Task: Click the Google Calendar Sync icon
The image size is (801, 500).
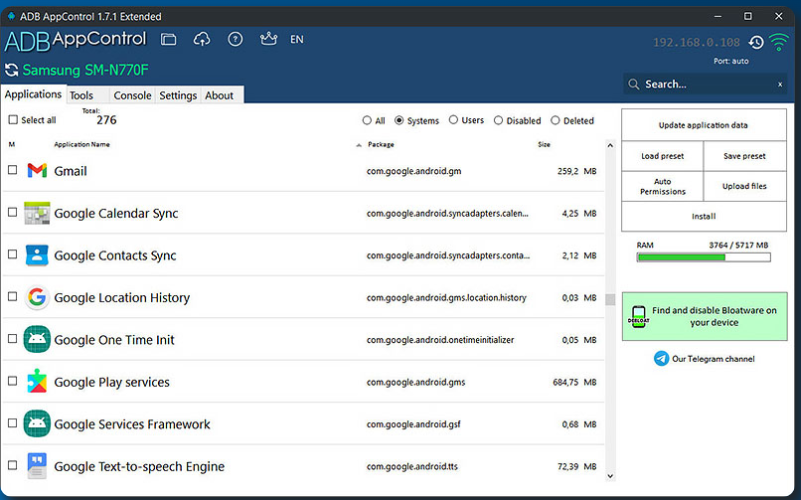Action: [x=37, y=213]
